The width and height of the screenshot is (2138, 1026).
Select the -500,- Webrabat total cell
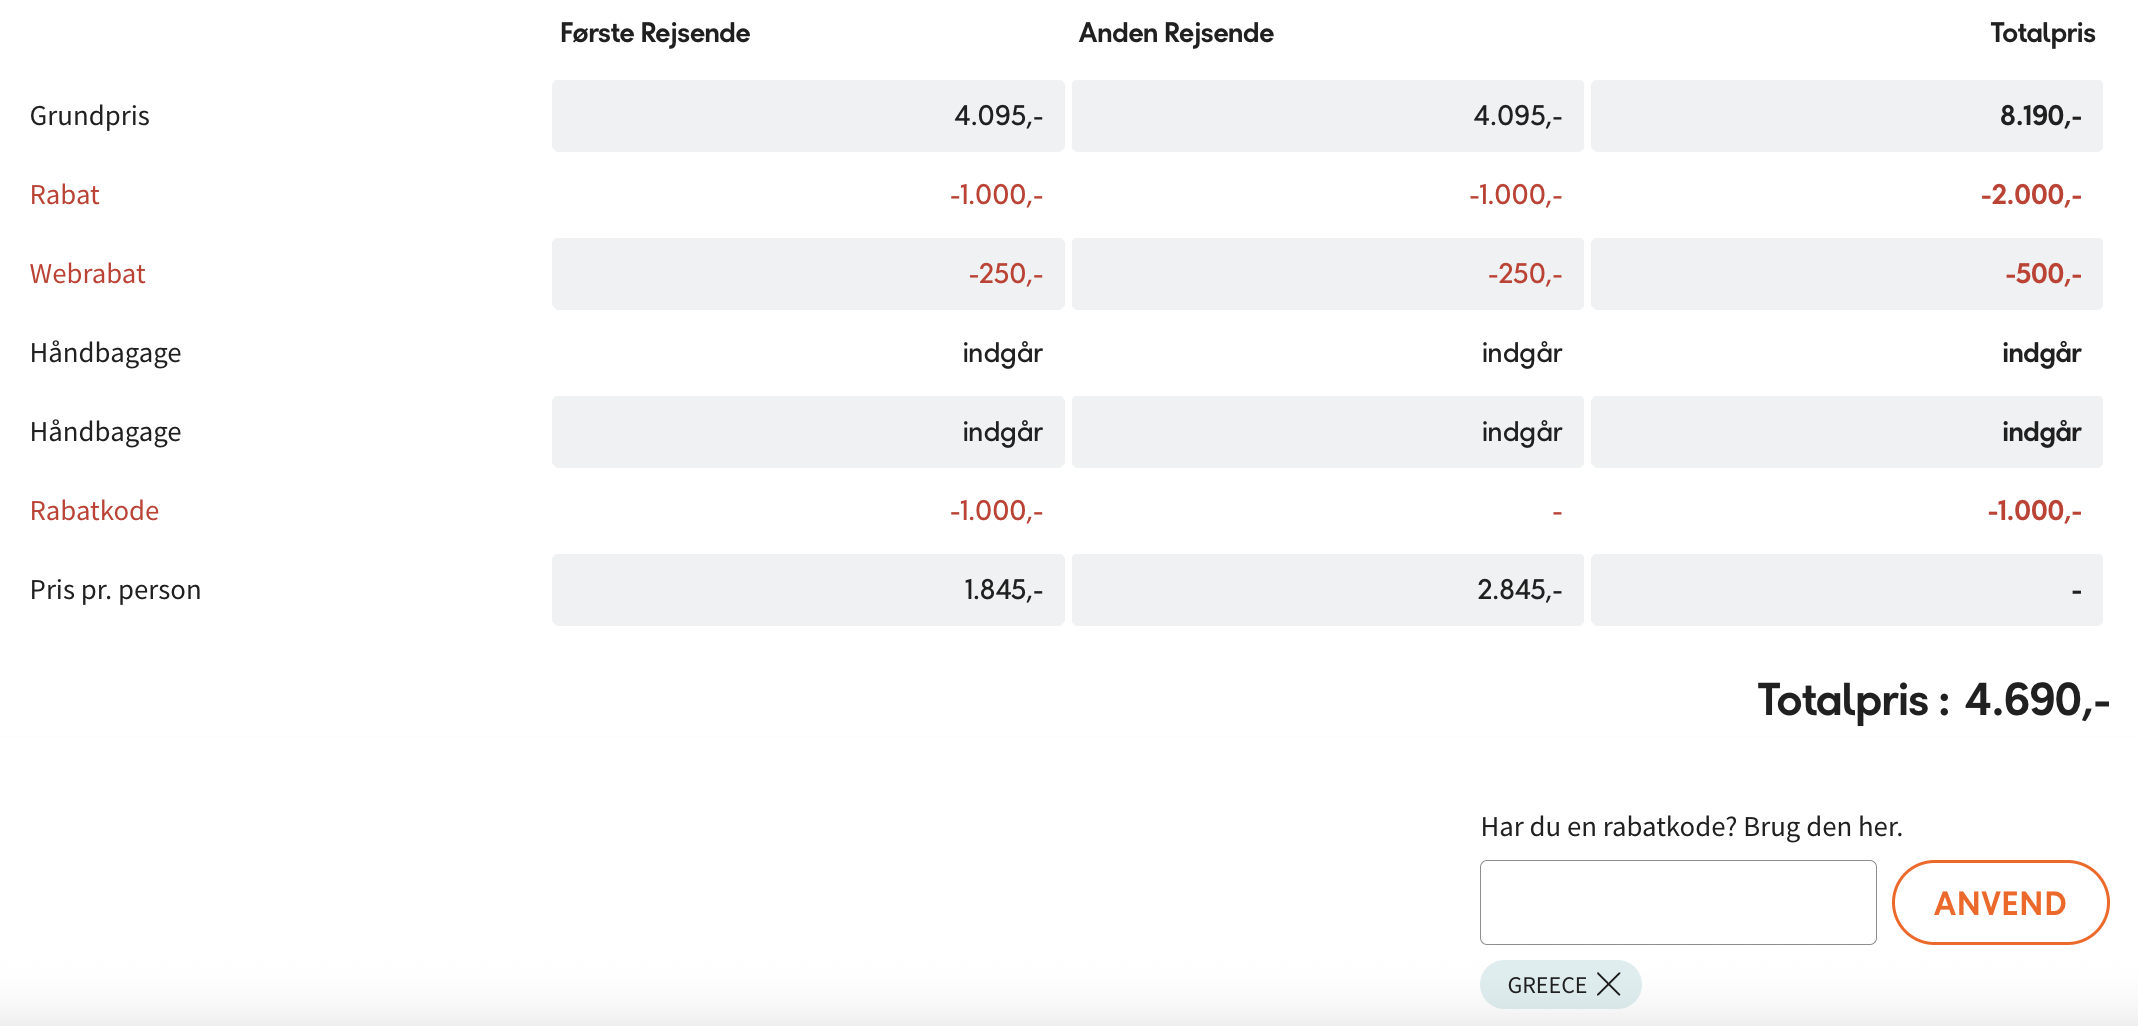[2042, 274]
